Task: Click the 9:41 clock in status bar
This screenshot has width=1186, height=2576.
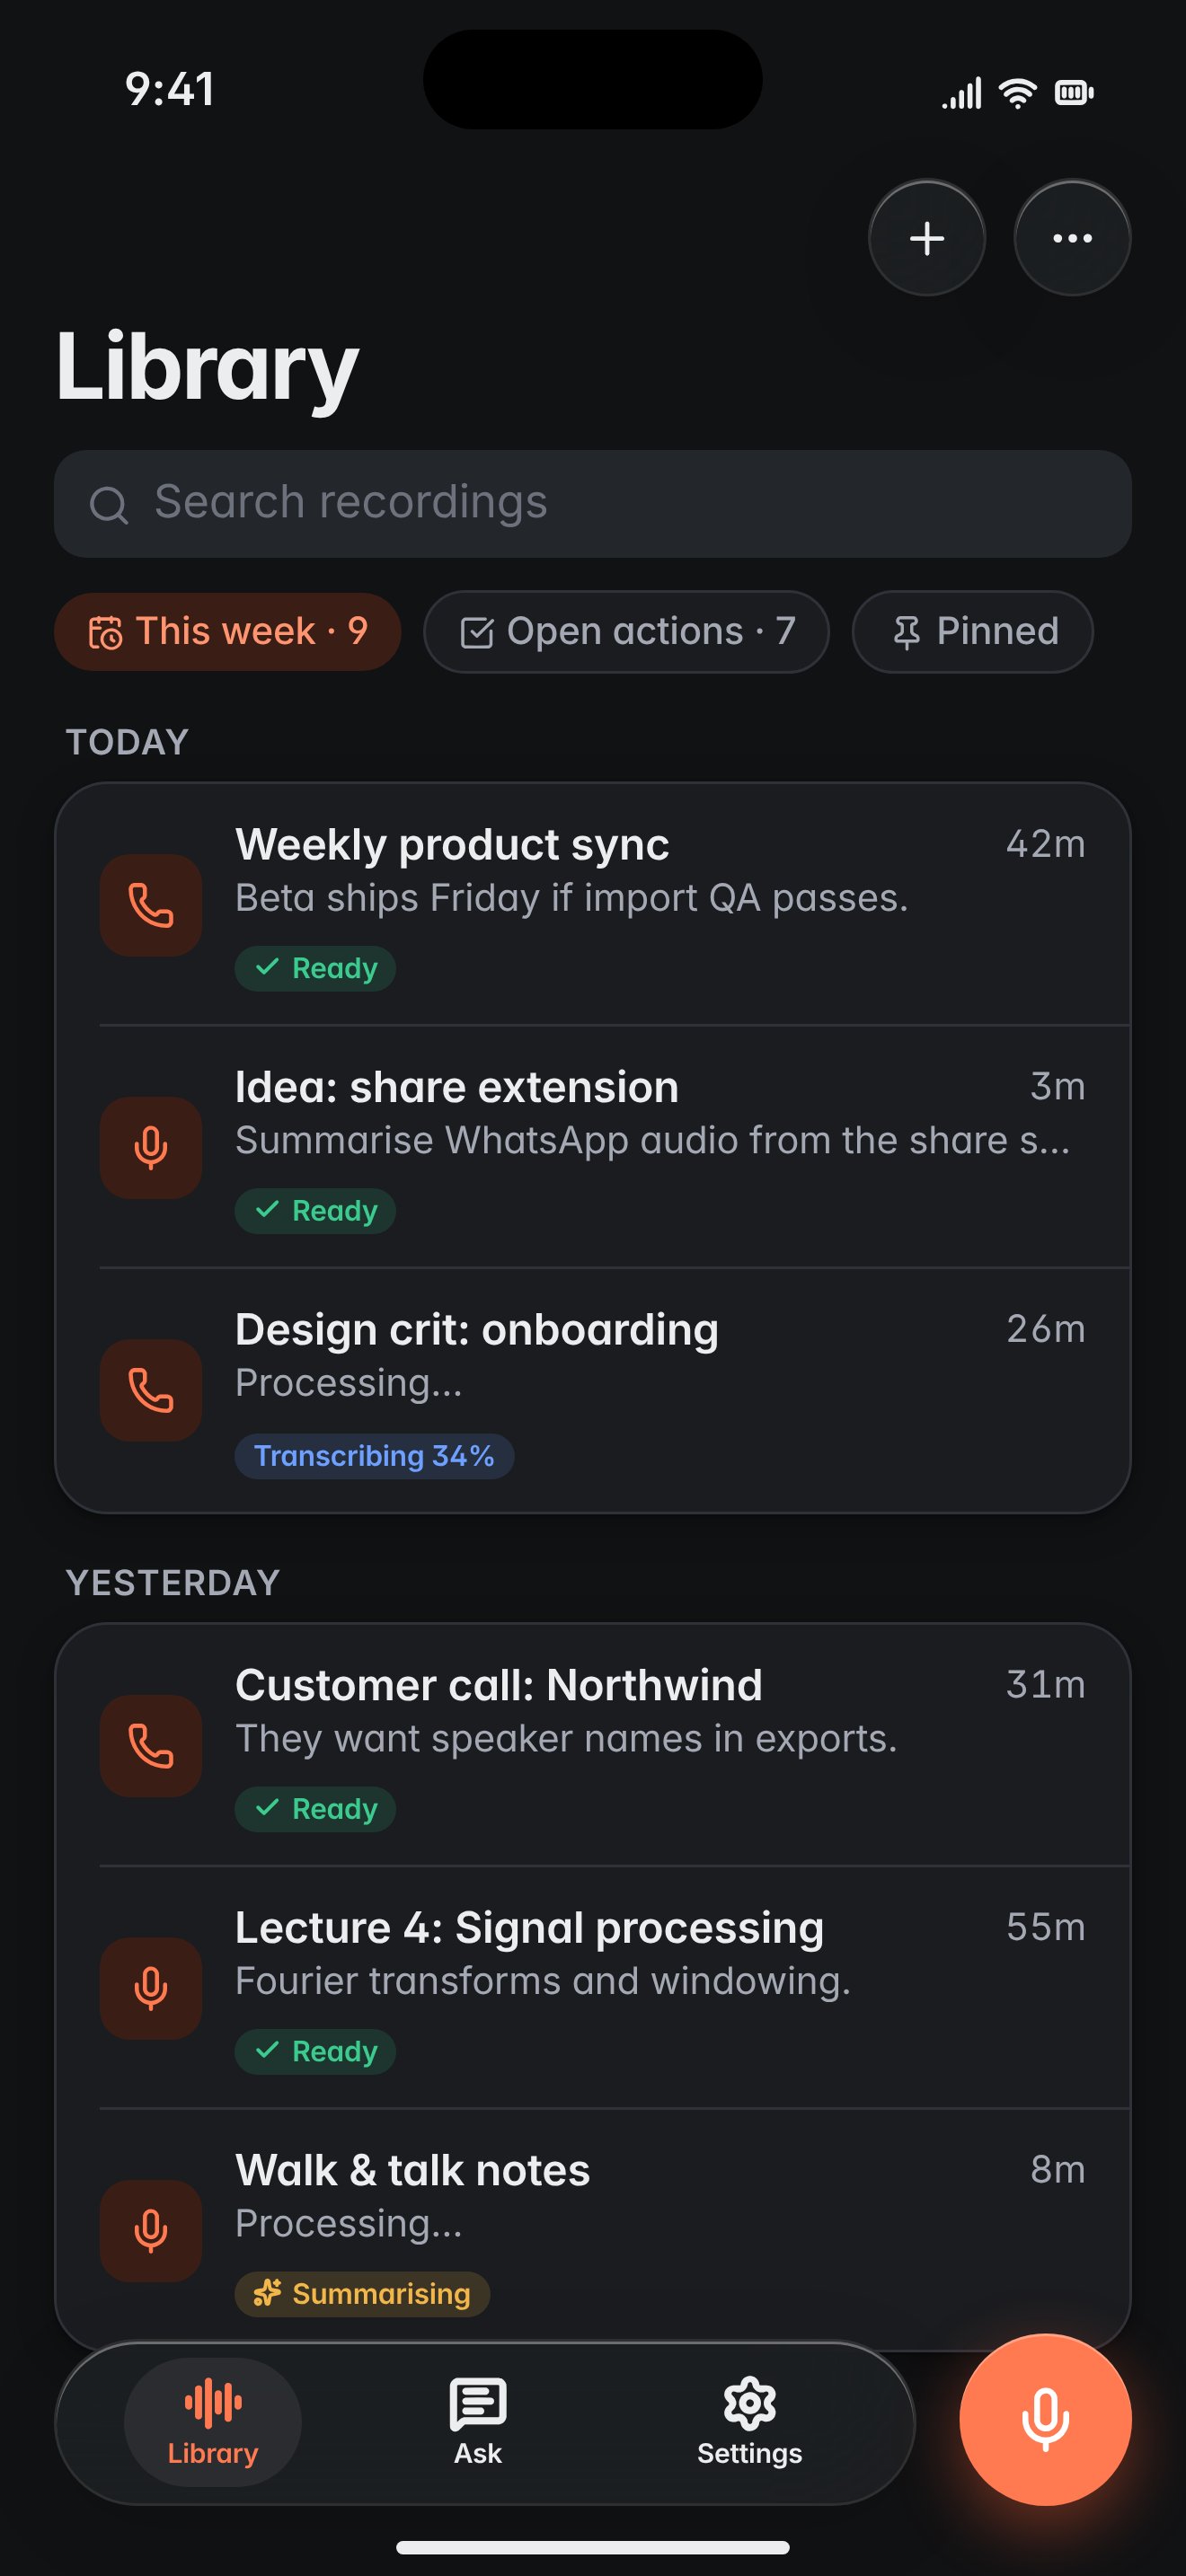Action: coord(169,89)
